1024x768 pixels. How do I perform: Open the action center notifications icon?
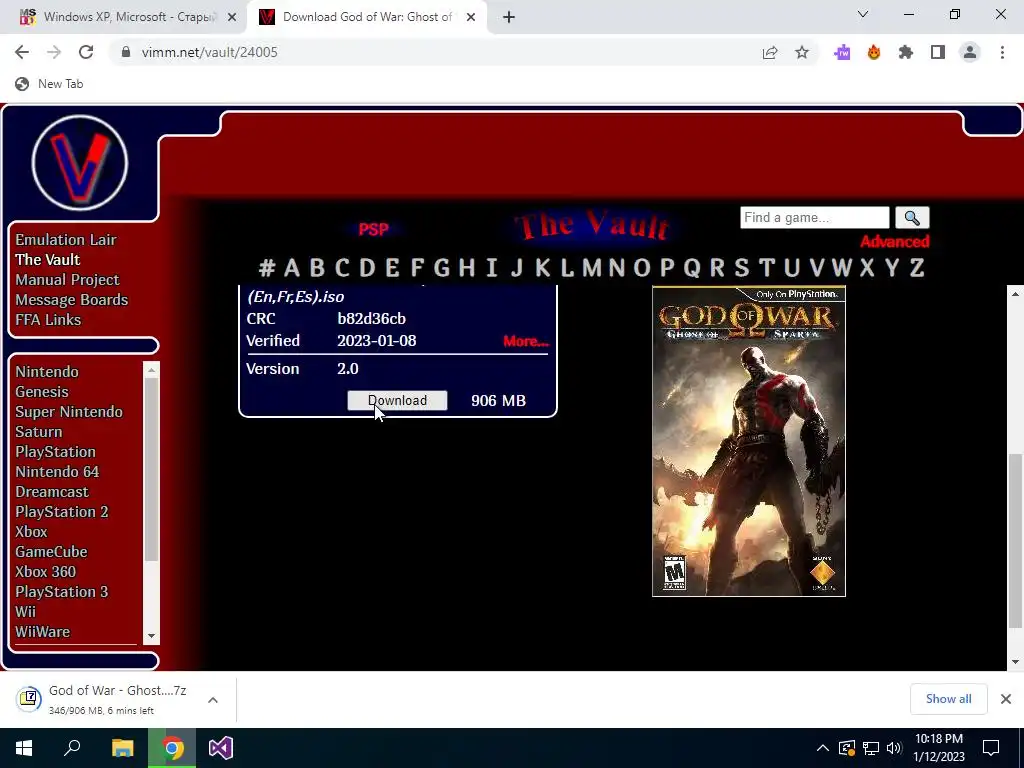click(991, 748)
